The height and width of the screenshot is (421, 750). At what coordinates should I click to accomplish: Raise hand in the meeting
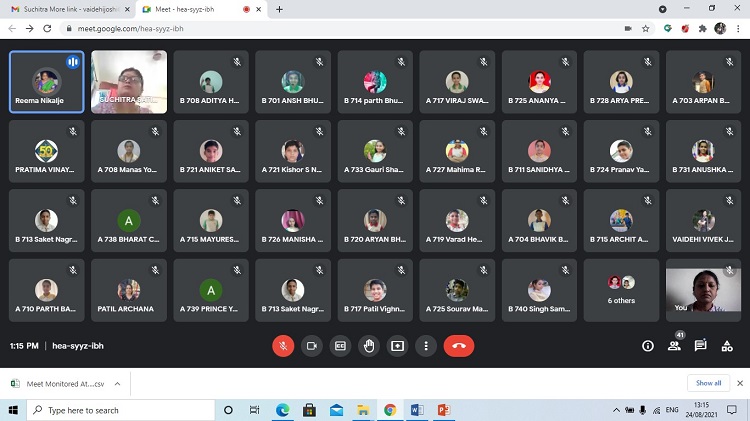coord(369,346)
